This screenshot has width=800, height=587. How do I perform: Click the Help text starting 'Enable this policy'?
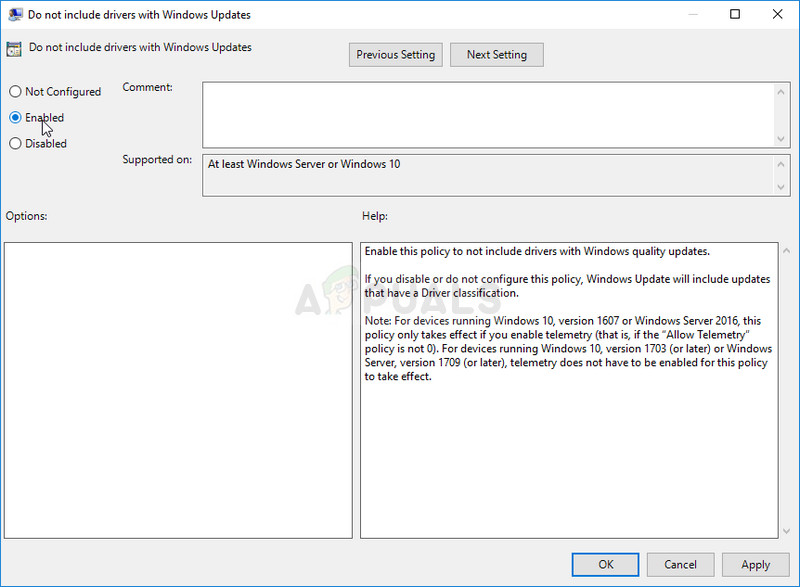click(x=537, y=251)
